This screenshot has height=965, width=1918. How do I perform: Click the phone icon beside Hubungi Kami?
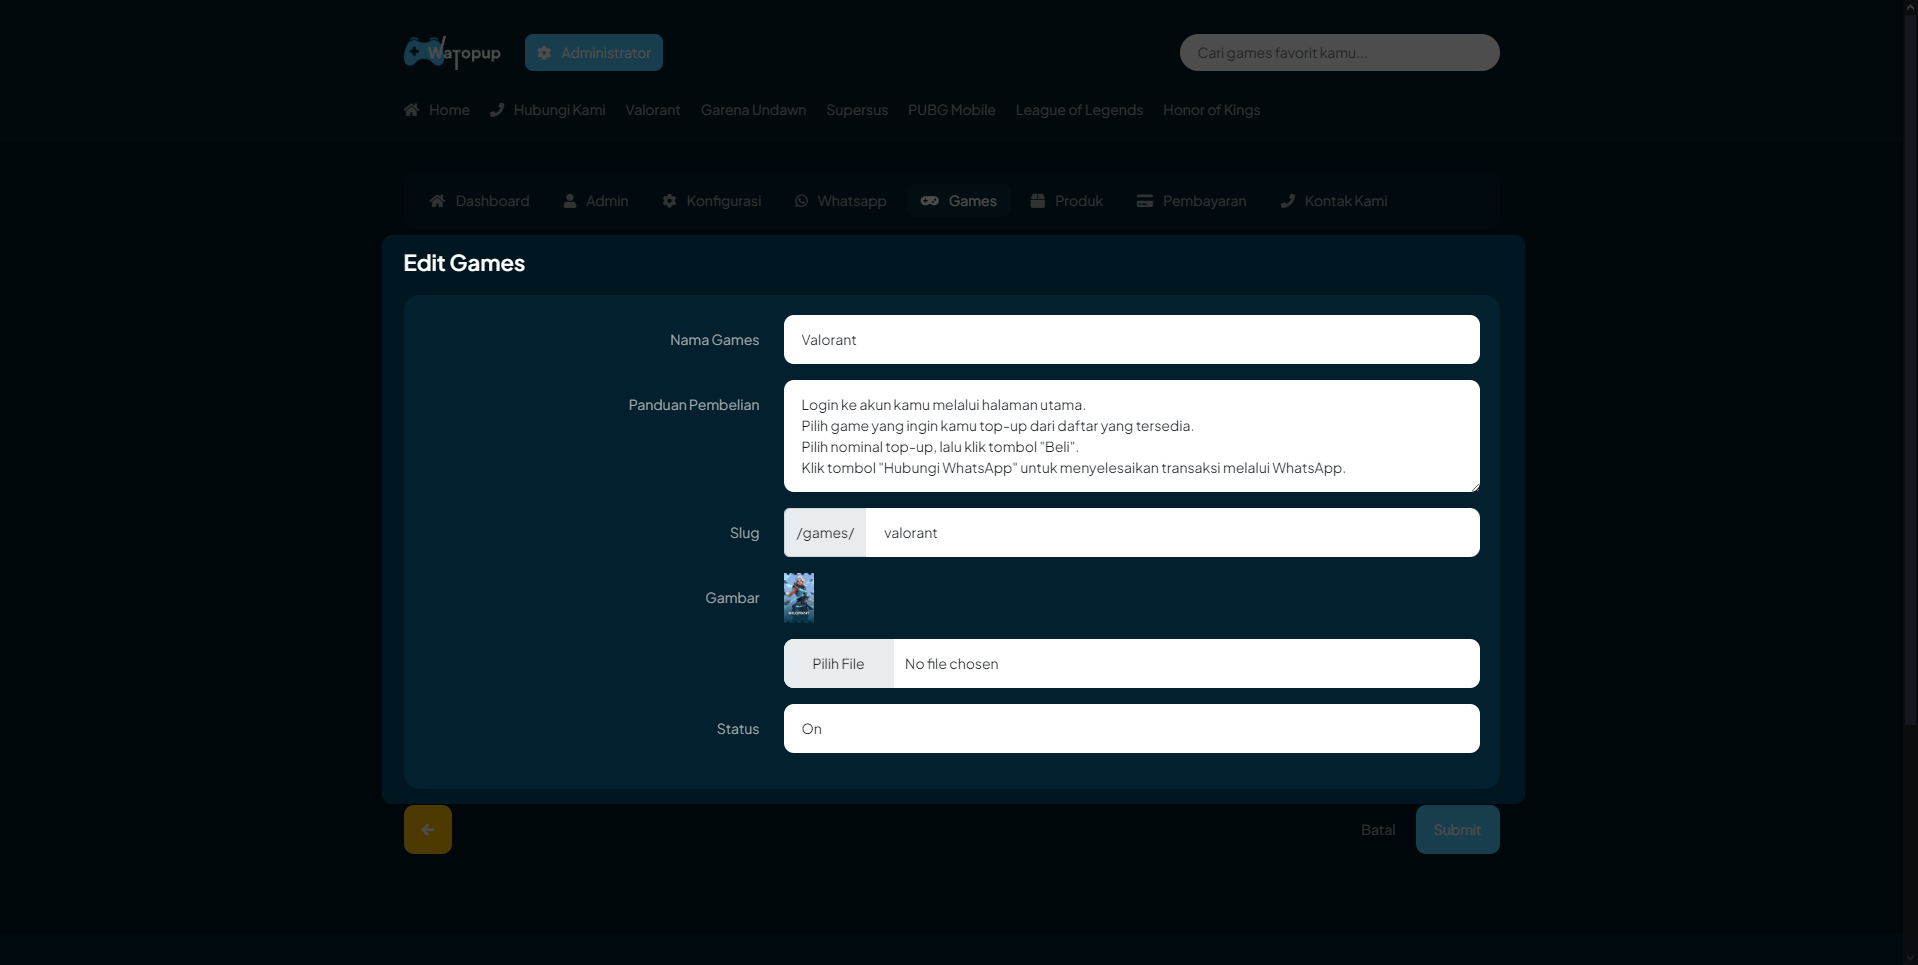pyautogui.click(x=497, y=110)
